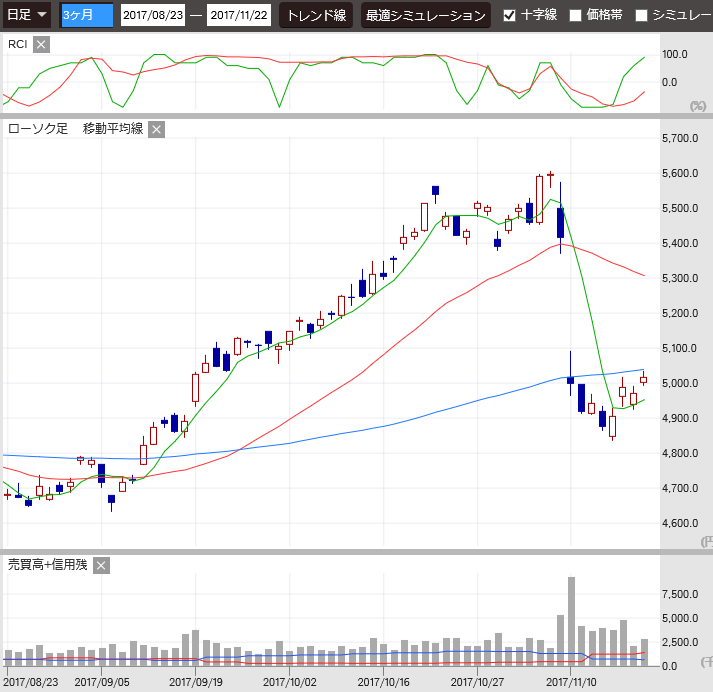713x692 pixels.
Task: Click the 2017/11/10 date label on the axis
Action: point(571,682)
